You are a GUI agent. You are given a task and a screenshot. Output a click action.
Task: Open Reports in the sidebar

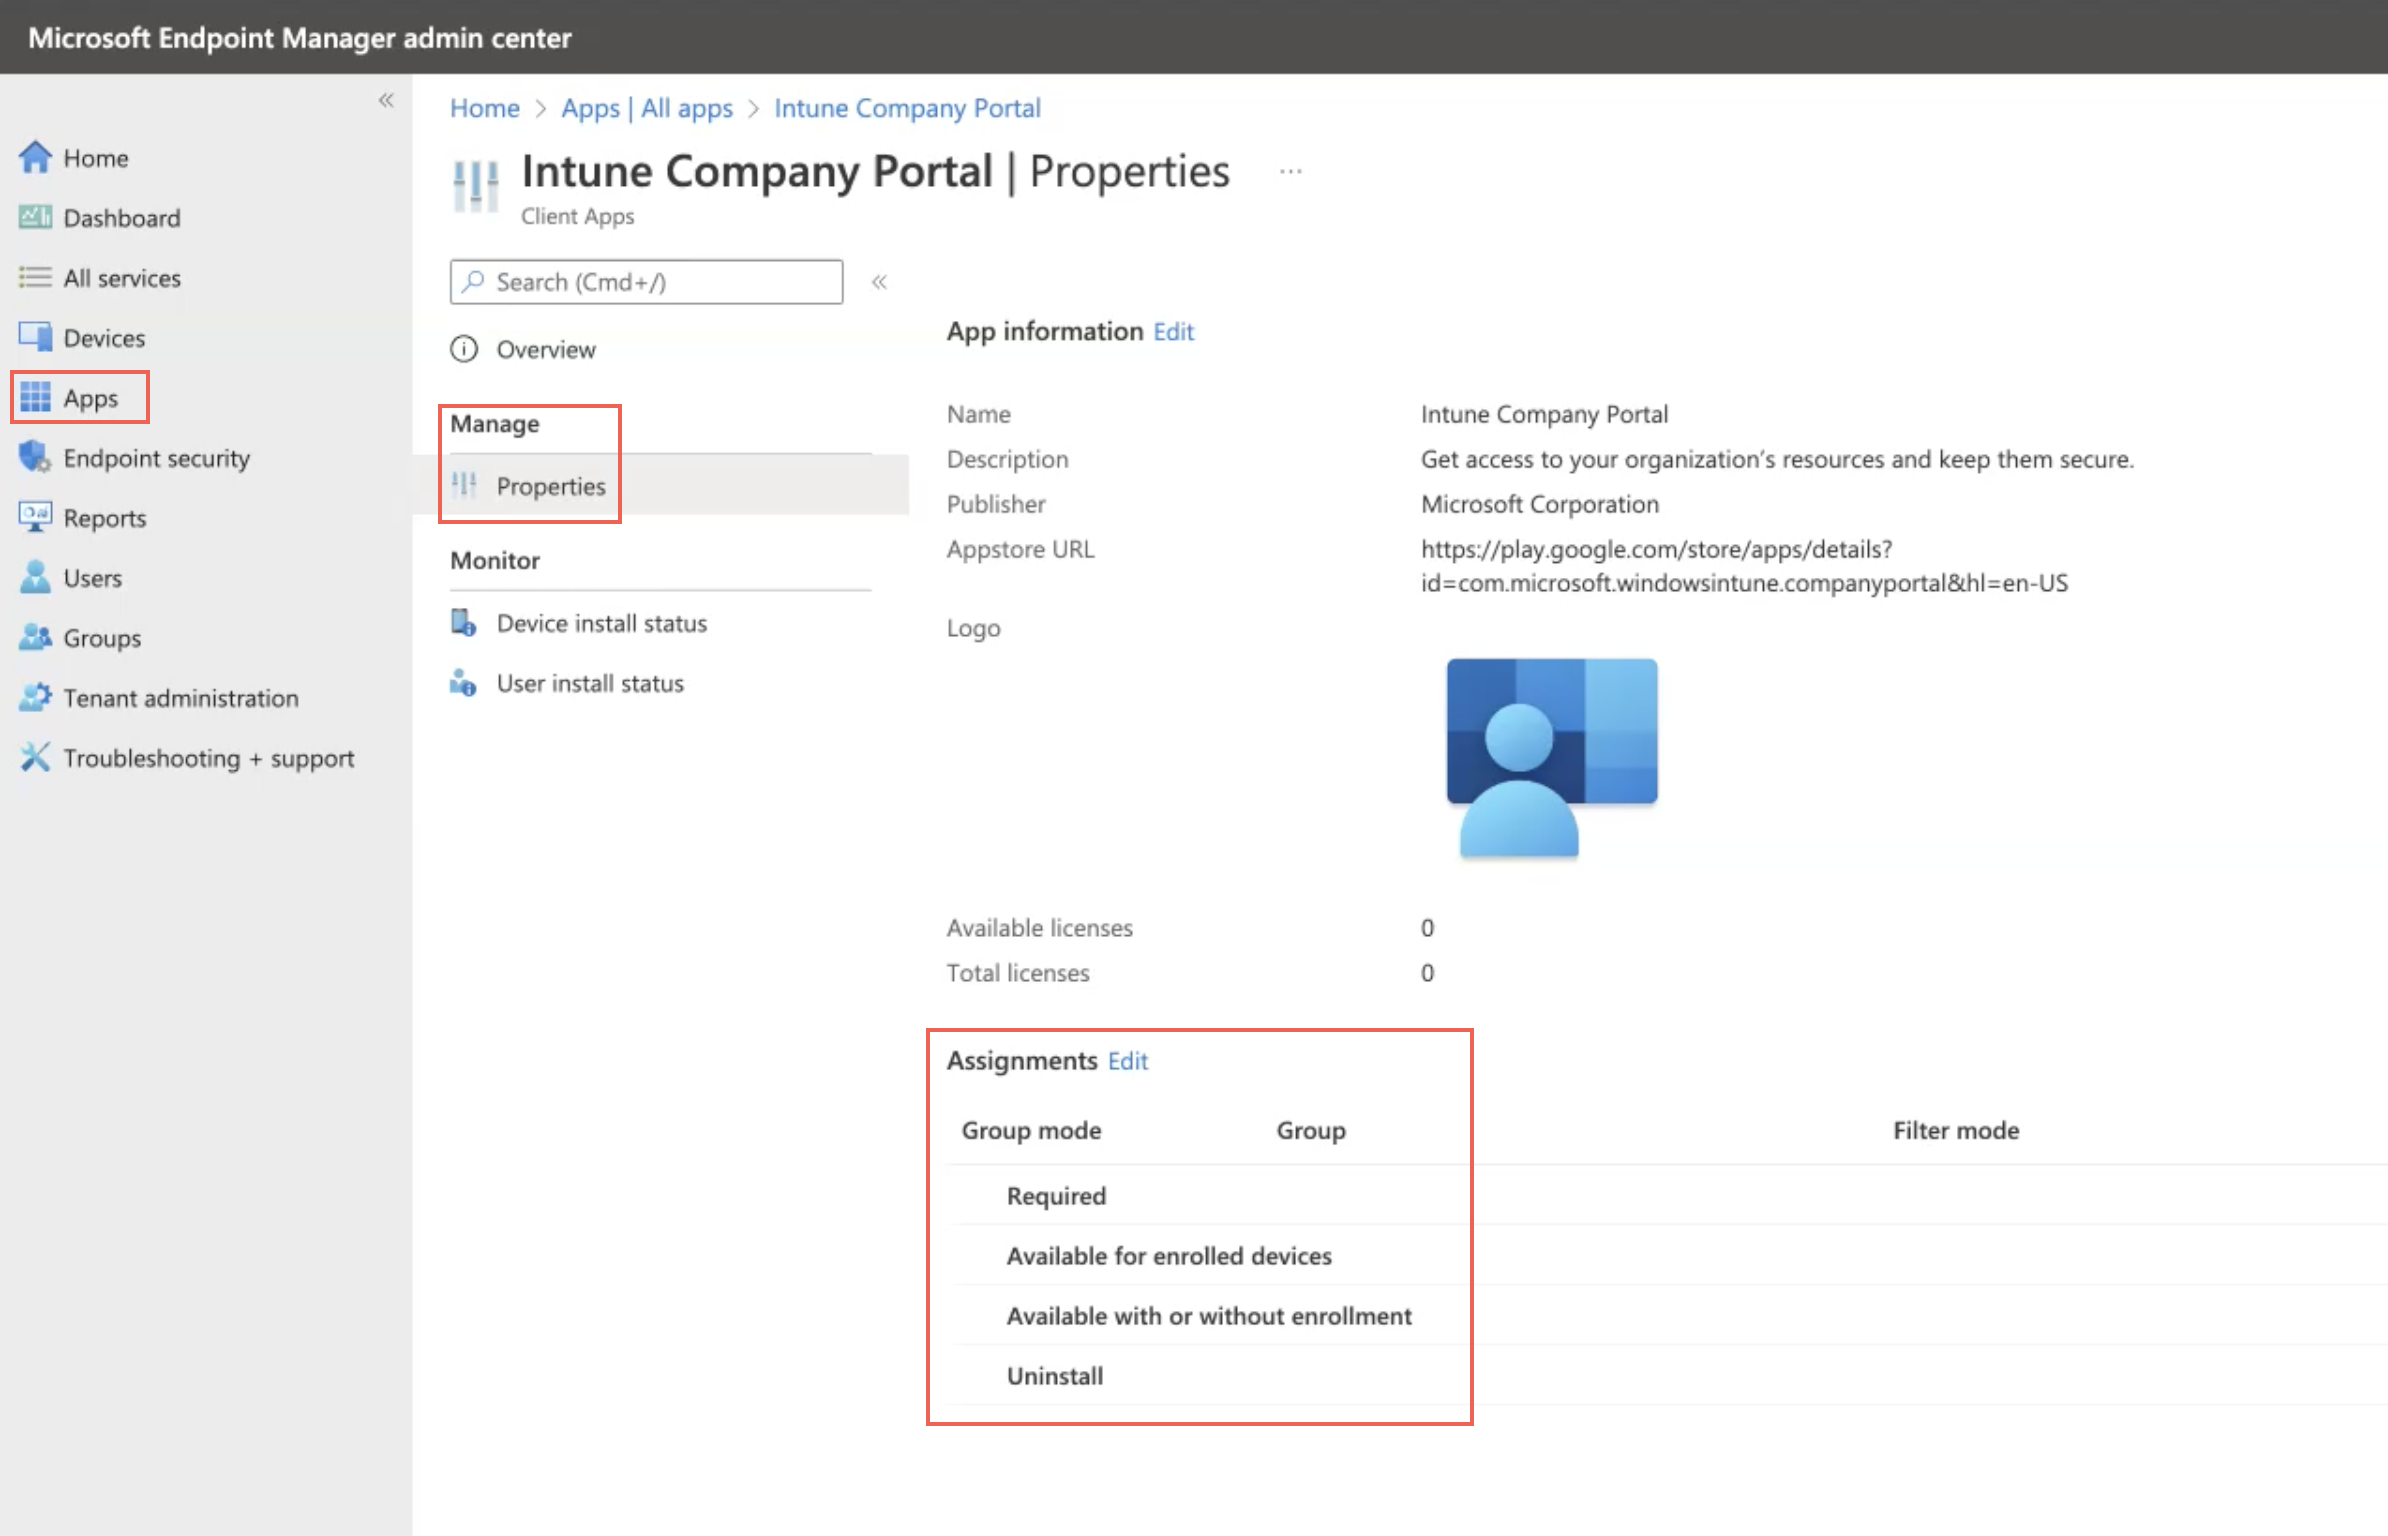pyautogui.click(x=105, y=518)
